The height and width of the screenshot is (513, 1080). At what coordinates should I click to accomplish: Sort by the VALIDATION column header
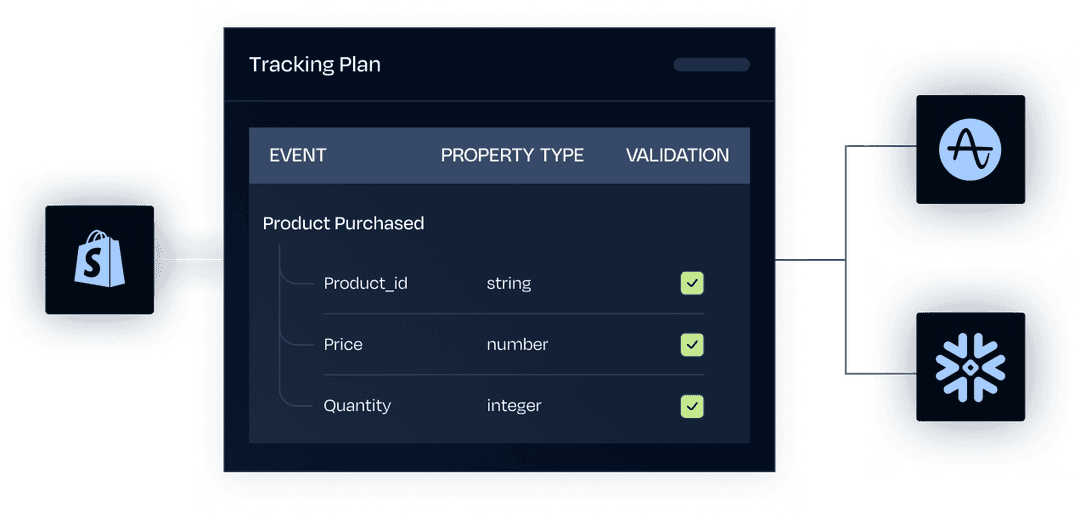[677, 156]
